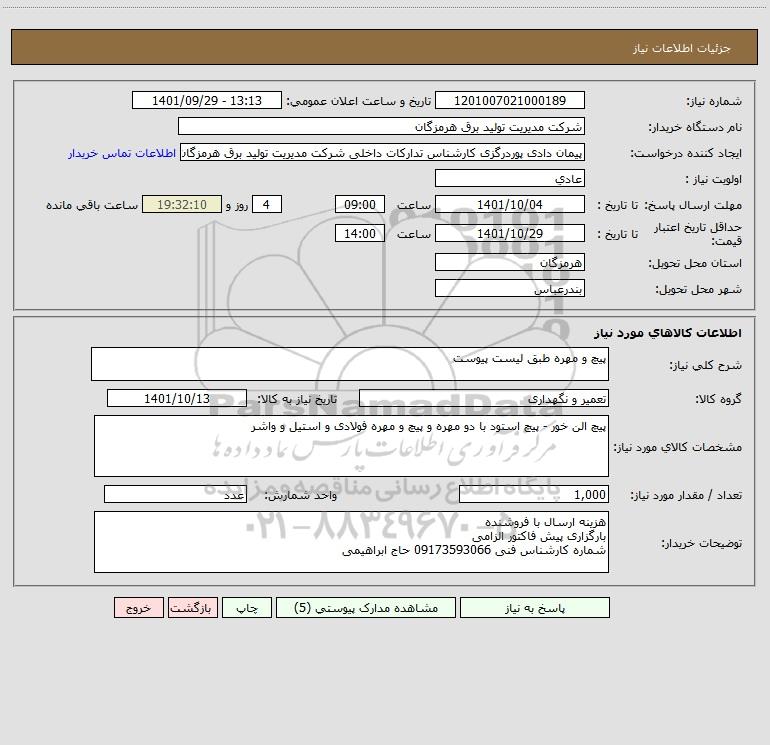Click the label گروه کالا
The width and height of the screenshot is (770, 745).
click(x=718, y=399)
